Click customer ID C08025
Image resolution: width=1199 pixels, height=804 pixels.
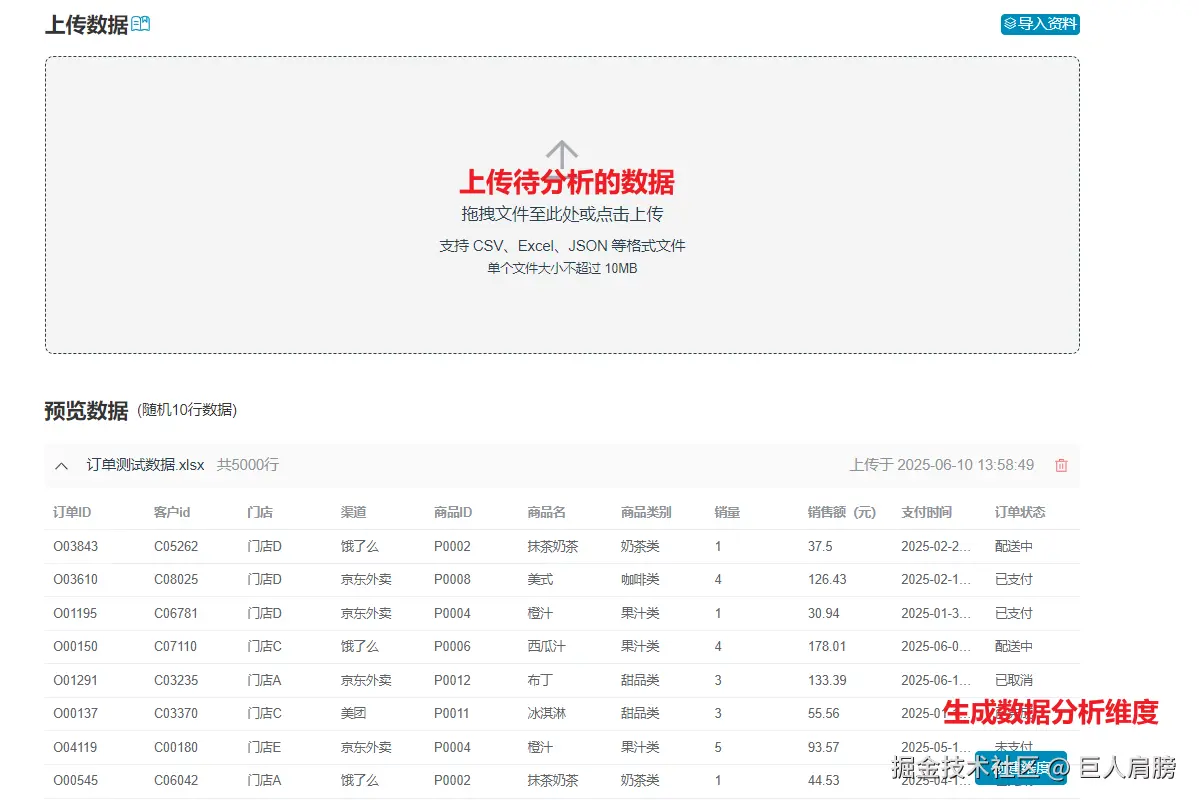pyautogui.click(x=176, y=580)
